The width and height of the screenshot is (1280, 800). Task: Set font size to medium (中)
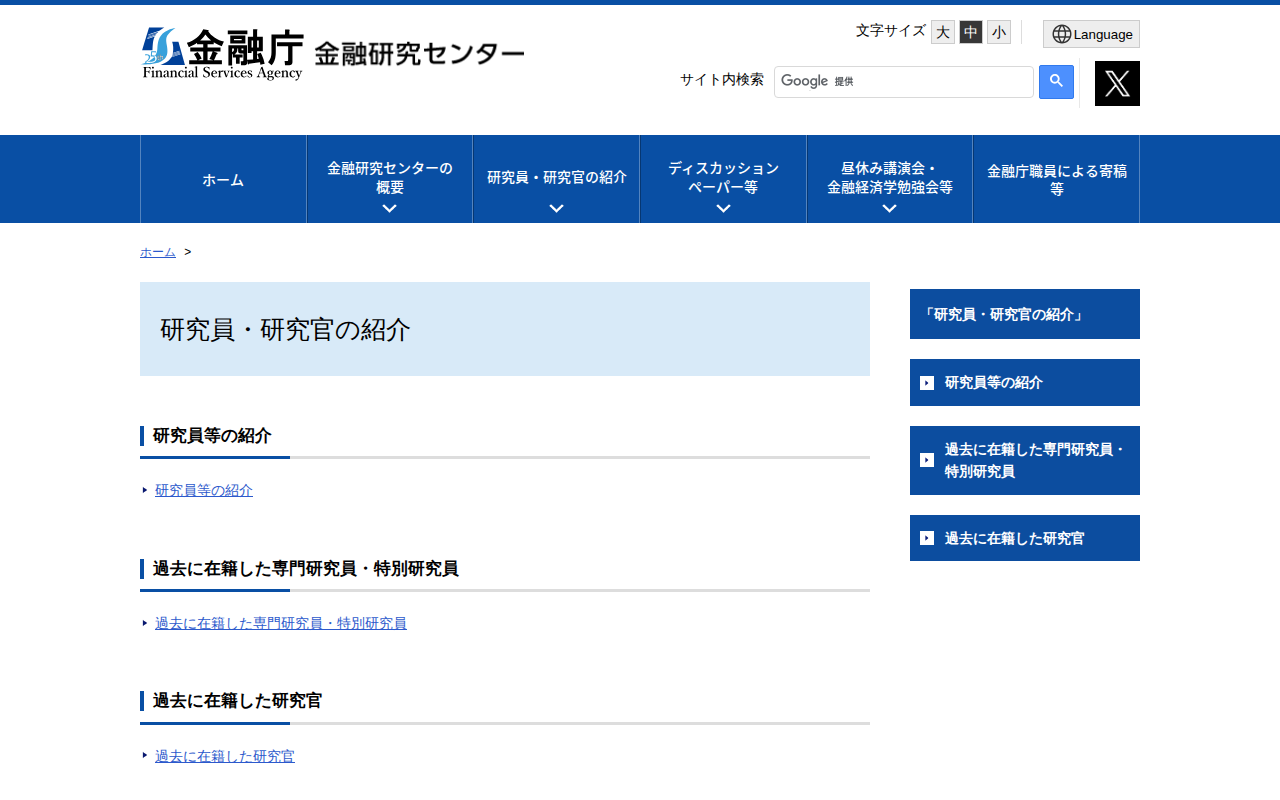click(x=971, y=32)
